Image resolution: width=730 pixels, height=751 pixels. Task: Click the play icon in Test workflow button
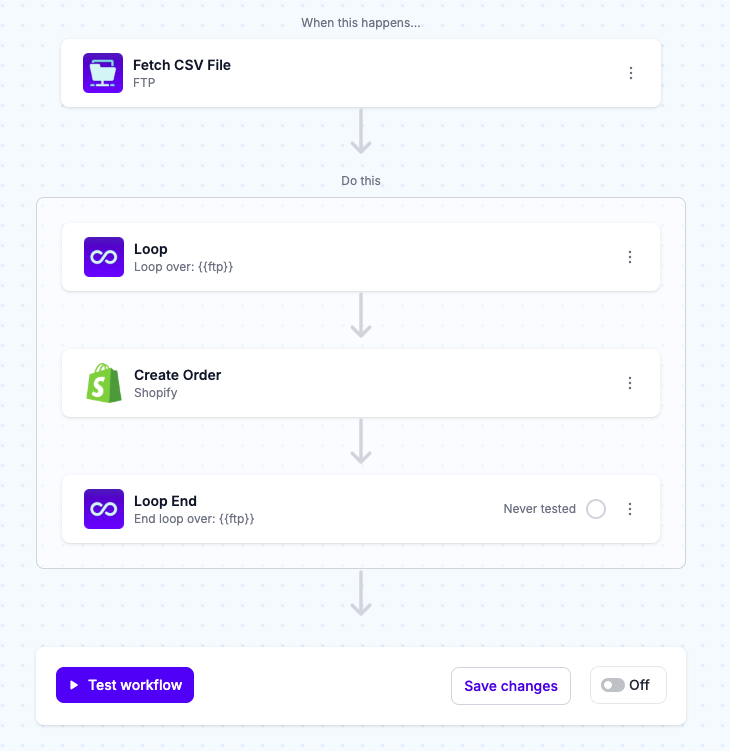(74, 685)
